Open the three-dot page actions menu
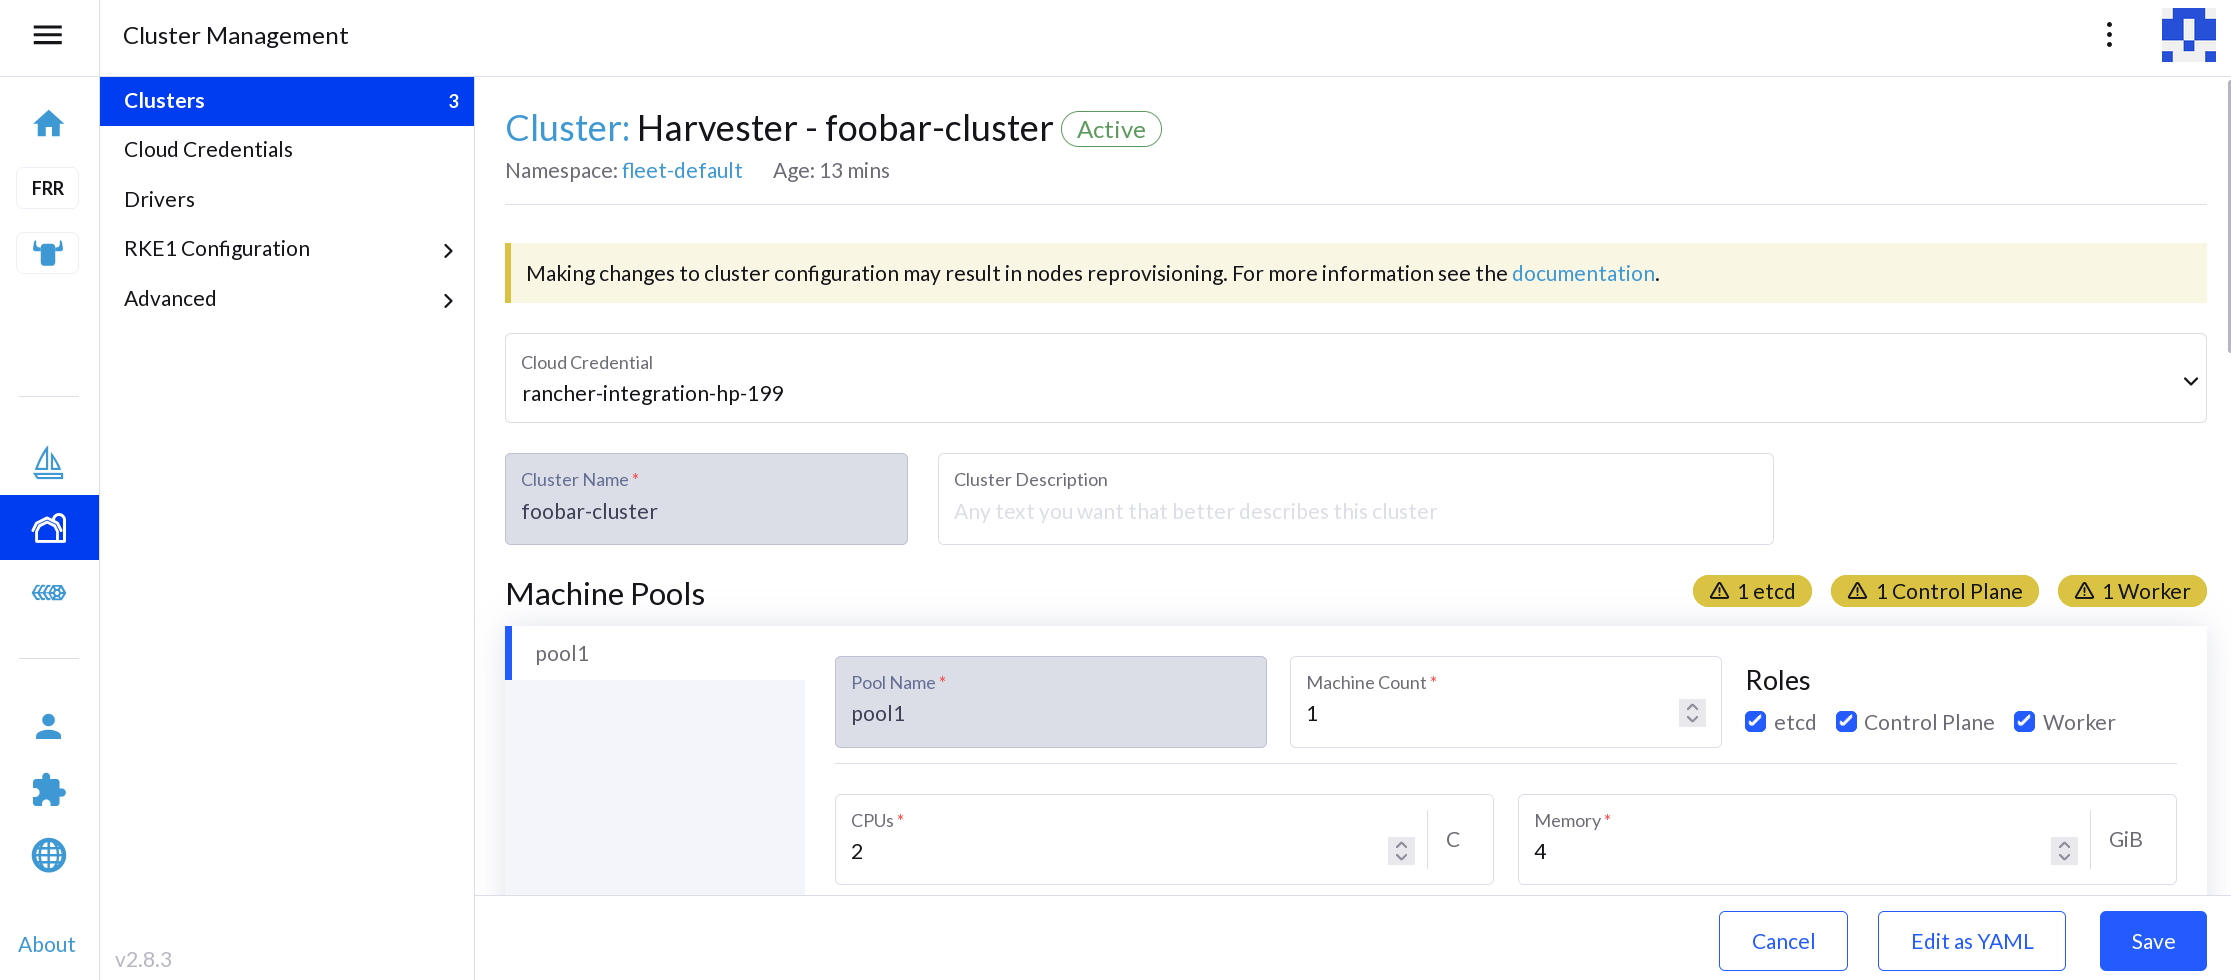The height and width of the screenshot is (980, 2231). pos(2109,36)
